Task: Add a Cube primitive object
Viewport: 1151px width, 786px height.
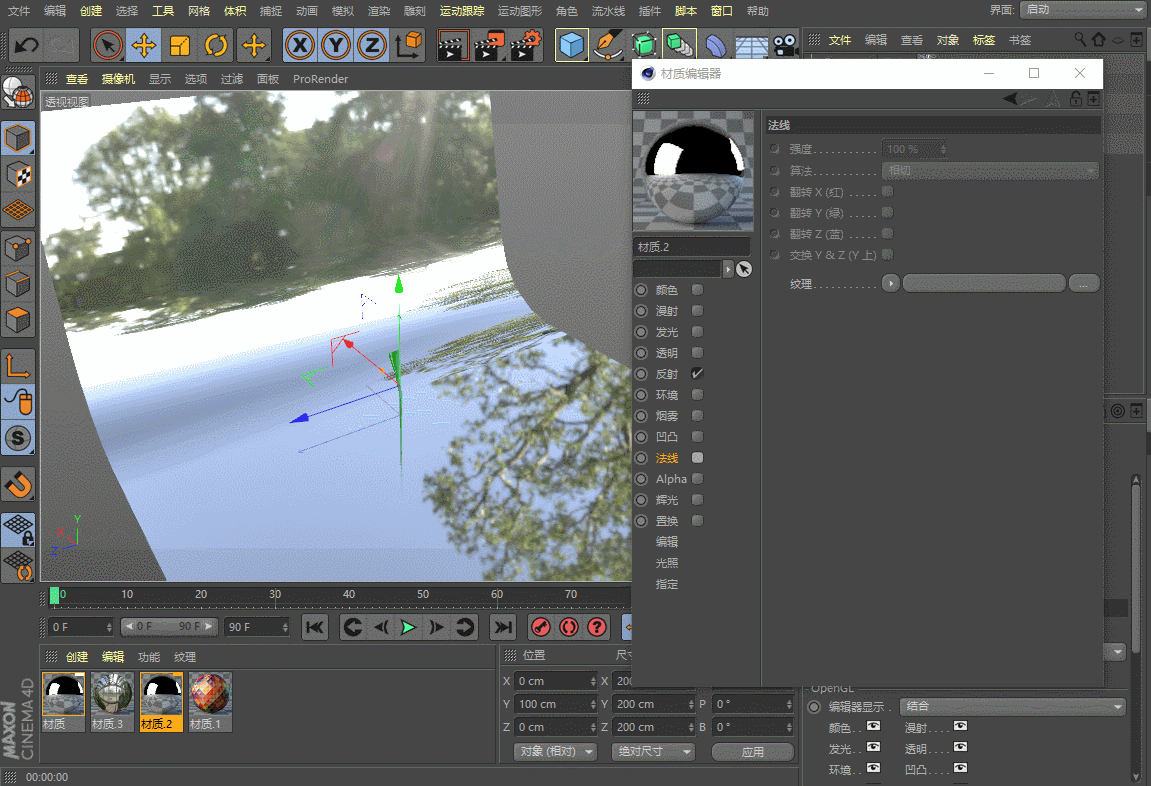Action: 572,46
